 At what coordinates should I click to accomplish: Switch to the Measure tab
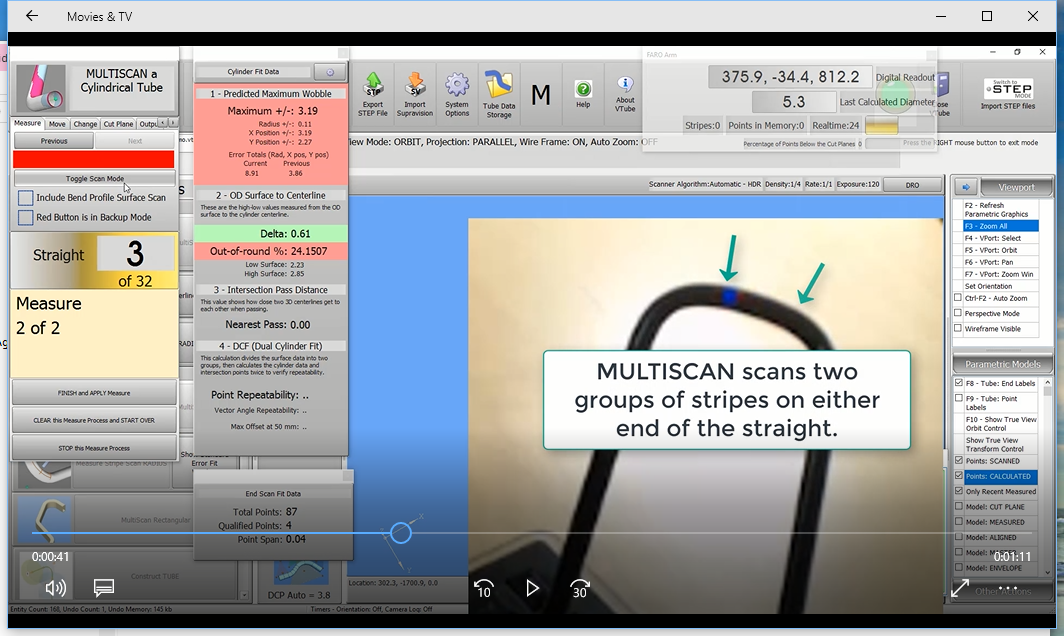pyautogui.click(x=27, y=124)
